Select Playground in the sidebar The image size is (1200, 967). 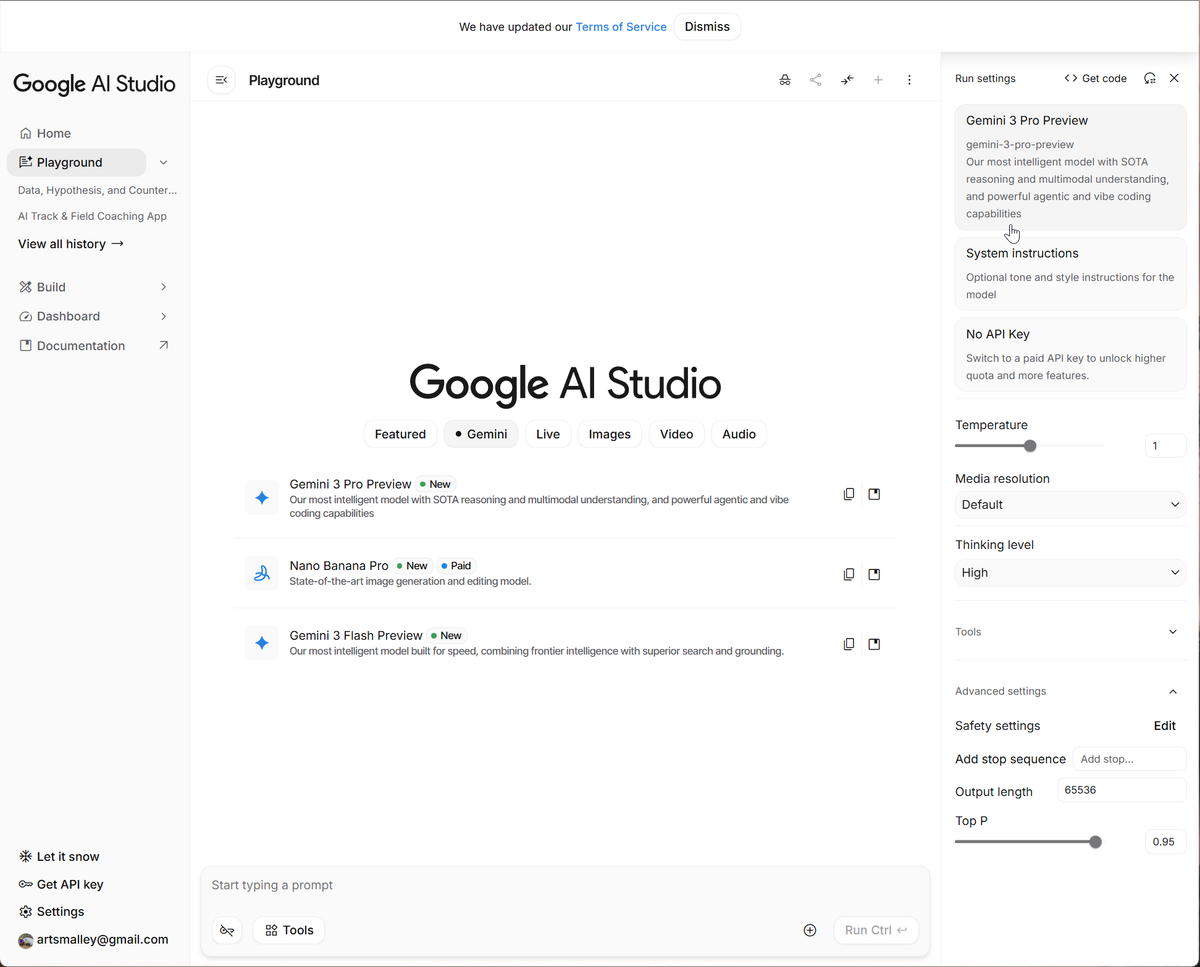pyautogui.click(x=76, y=162)
